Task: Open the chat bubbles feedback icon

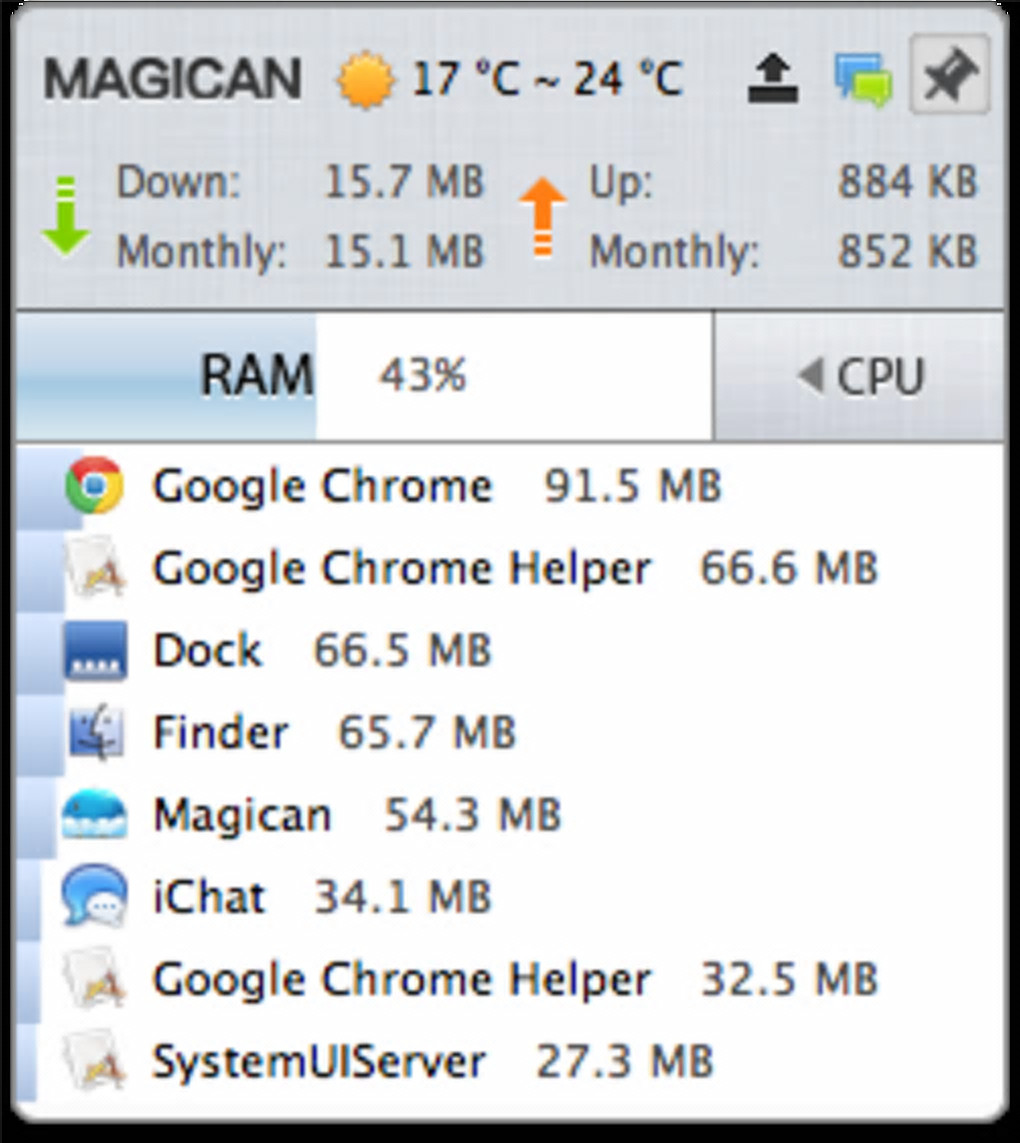Action: click(862, 79)
